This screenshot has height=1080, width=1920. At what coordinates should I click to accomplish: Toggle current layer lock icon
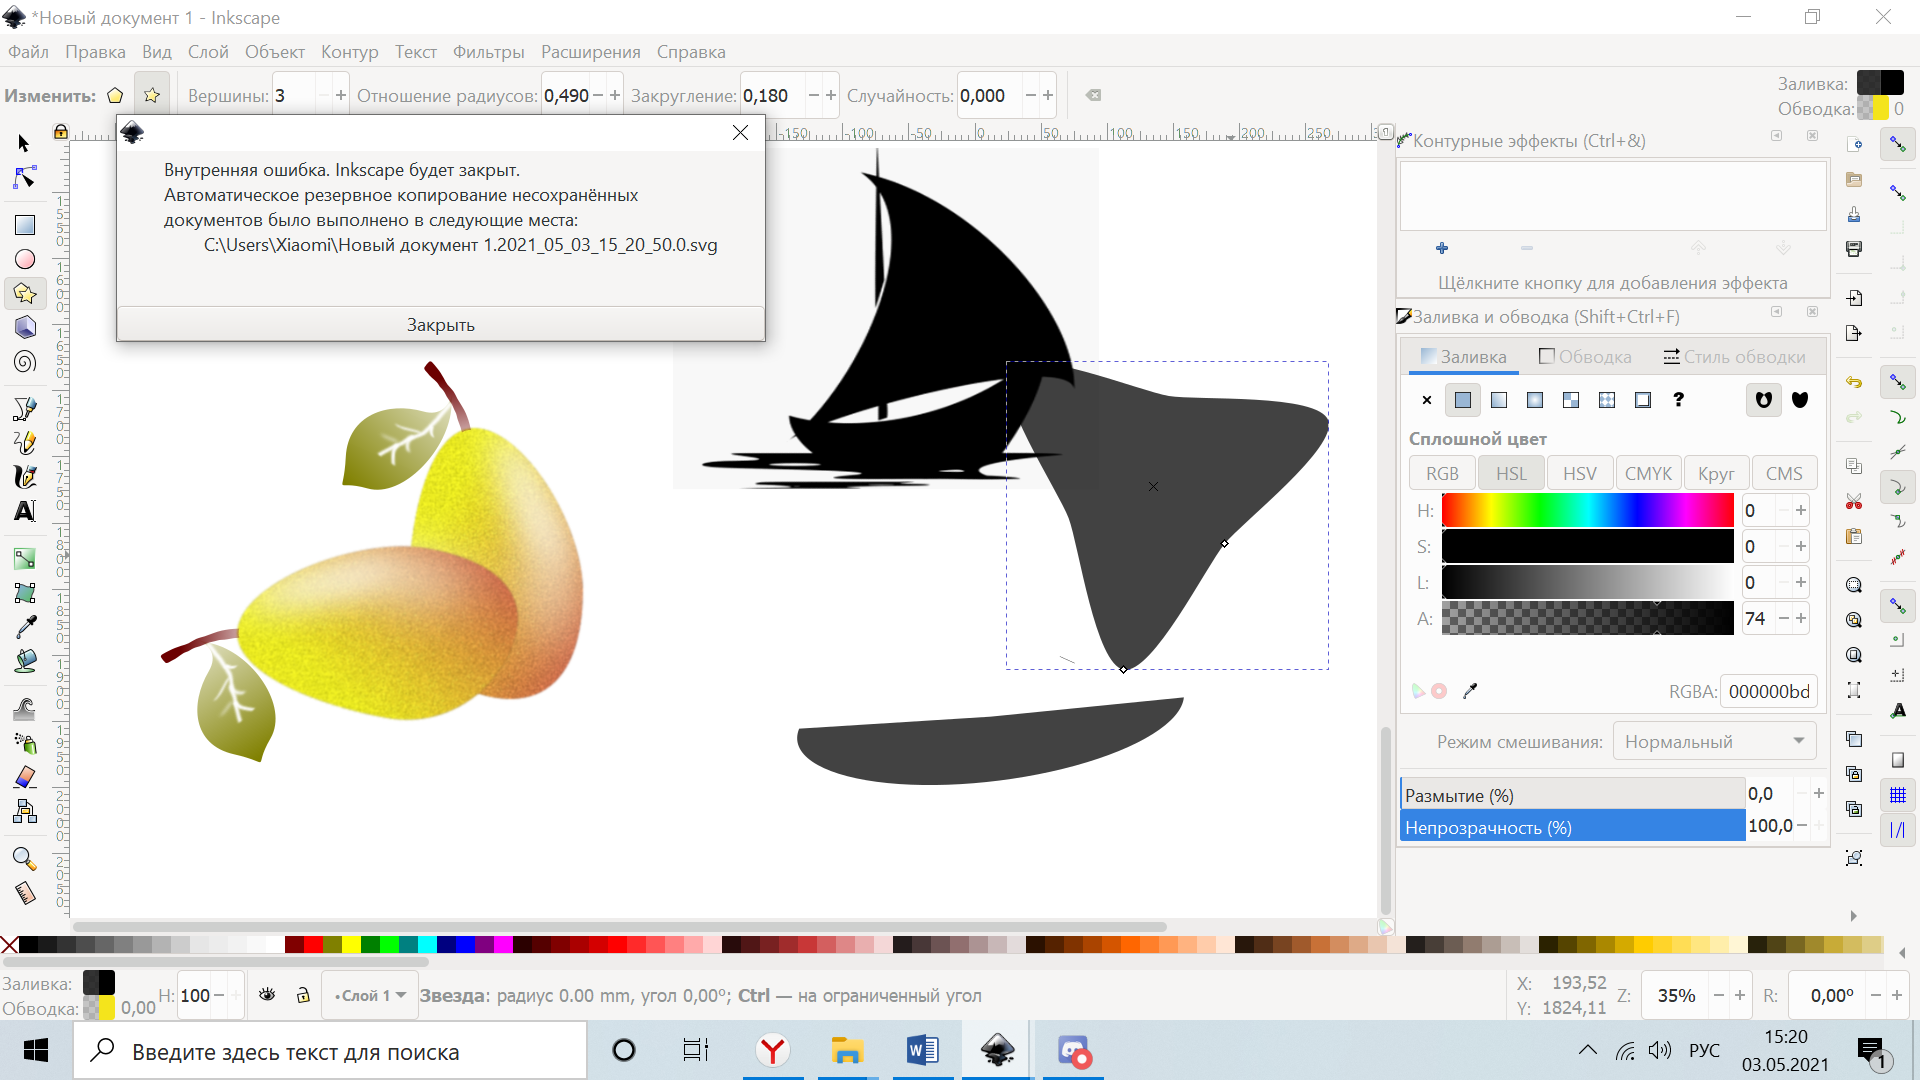coord(303,995)
